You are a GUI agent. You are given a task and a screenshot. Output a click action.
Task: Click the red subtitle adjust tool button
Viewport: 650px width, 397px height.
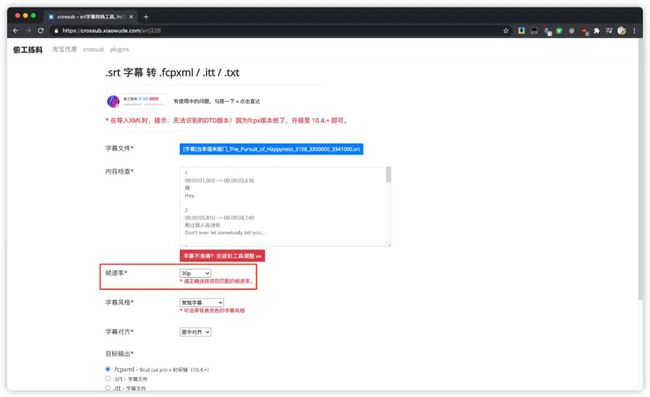(x=222, y=256)
